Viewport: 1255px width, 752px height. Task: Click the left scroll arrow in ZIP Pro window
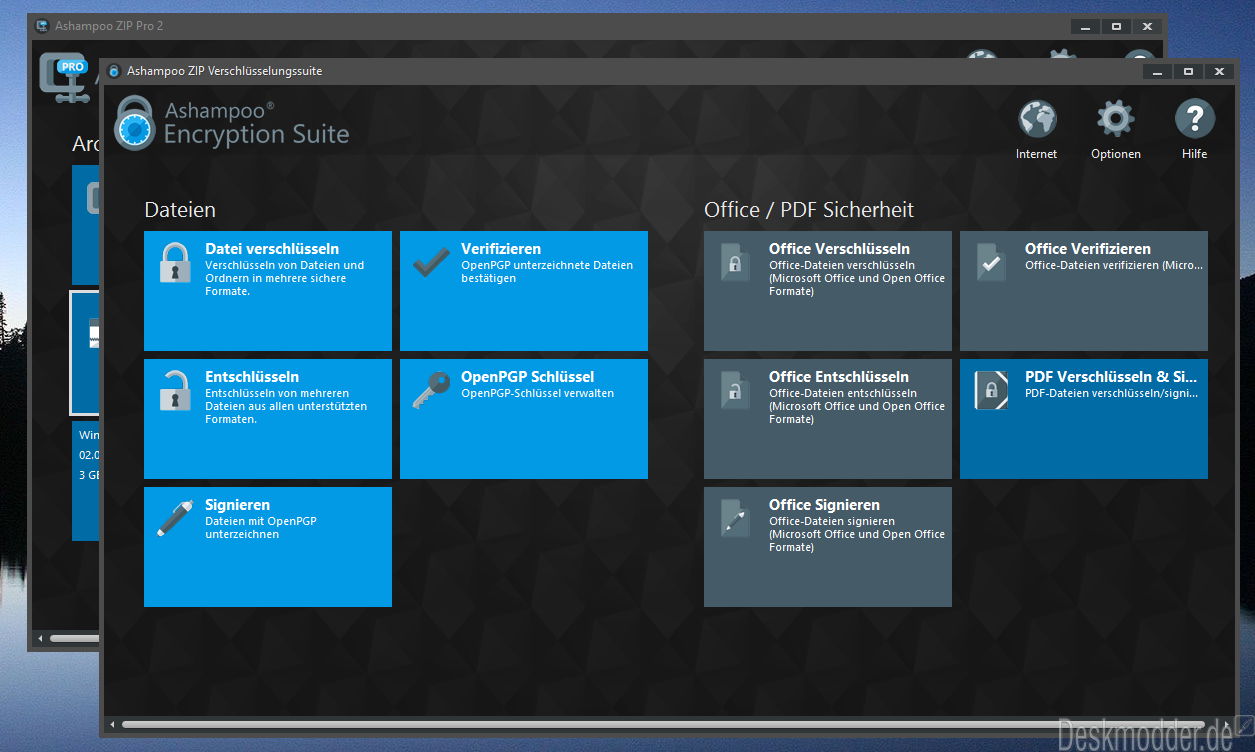pos(41,638)
